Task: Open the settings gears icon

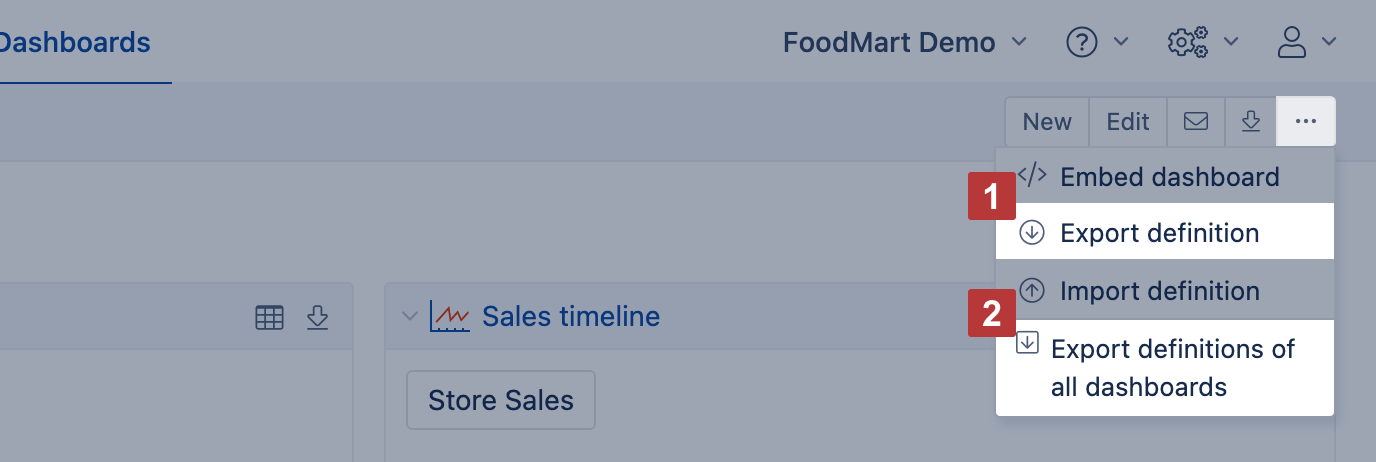Action: point(1188,42)
